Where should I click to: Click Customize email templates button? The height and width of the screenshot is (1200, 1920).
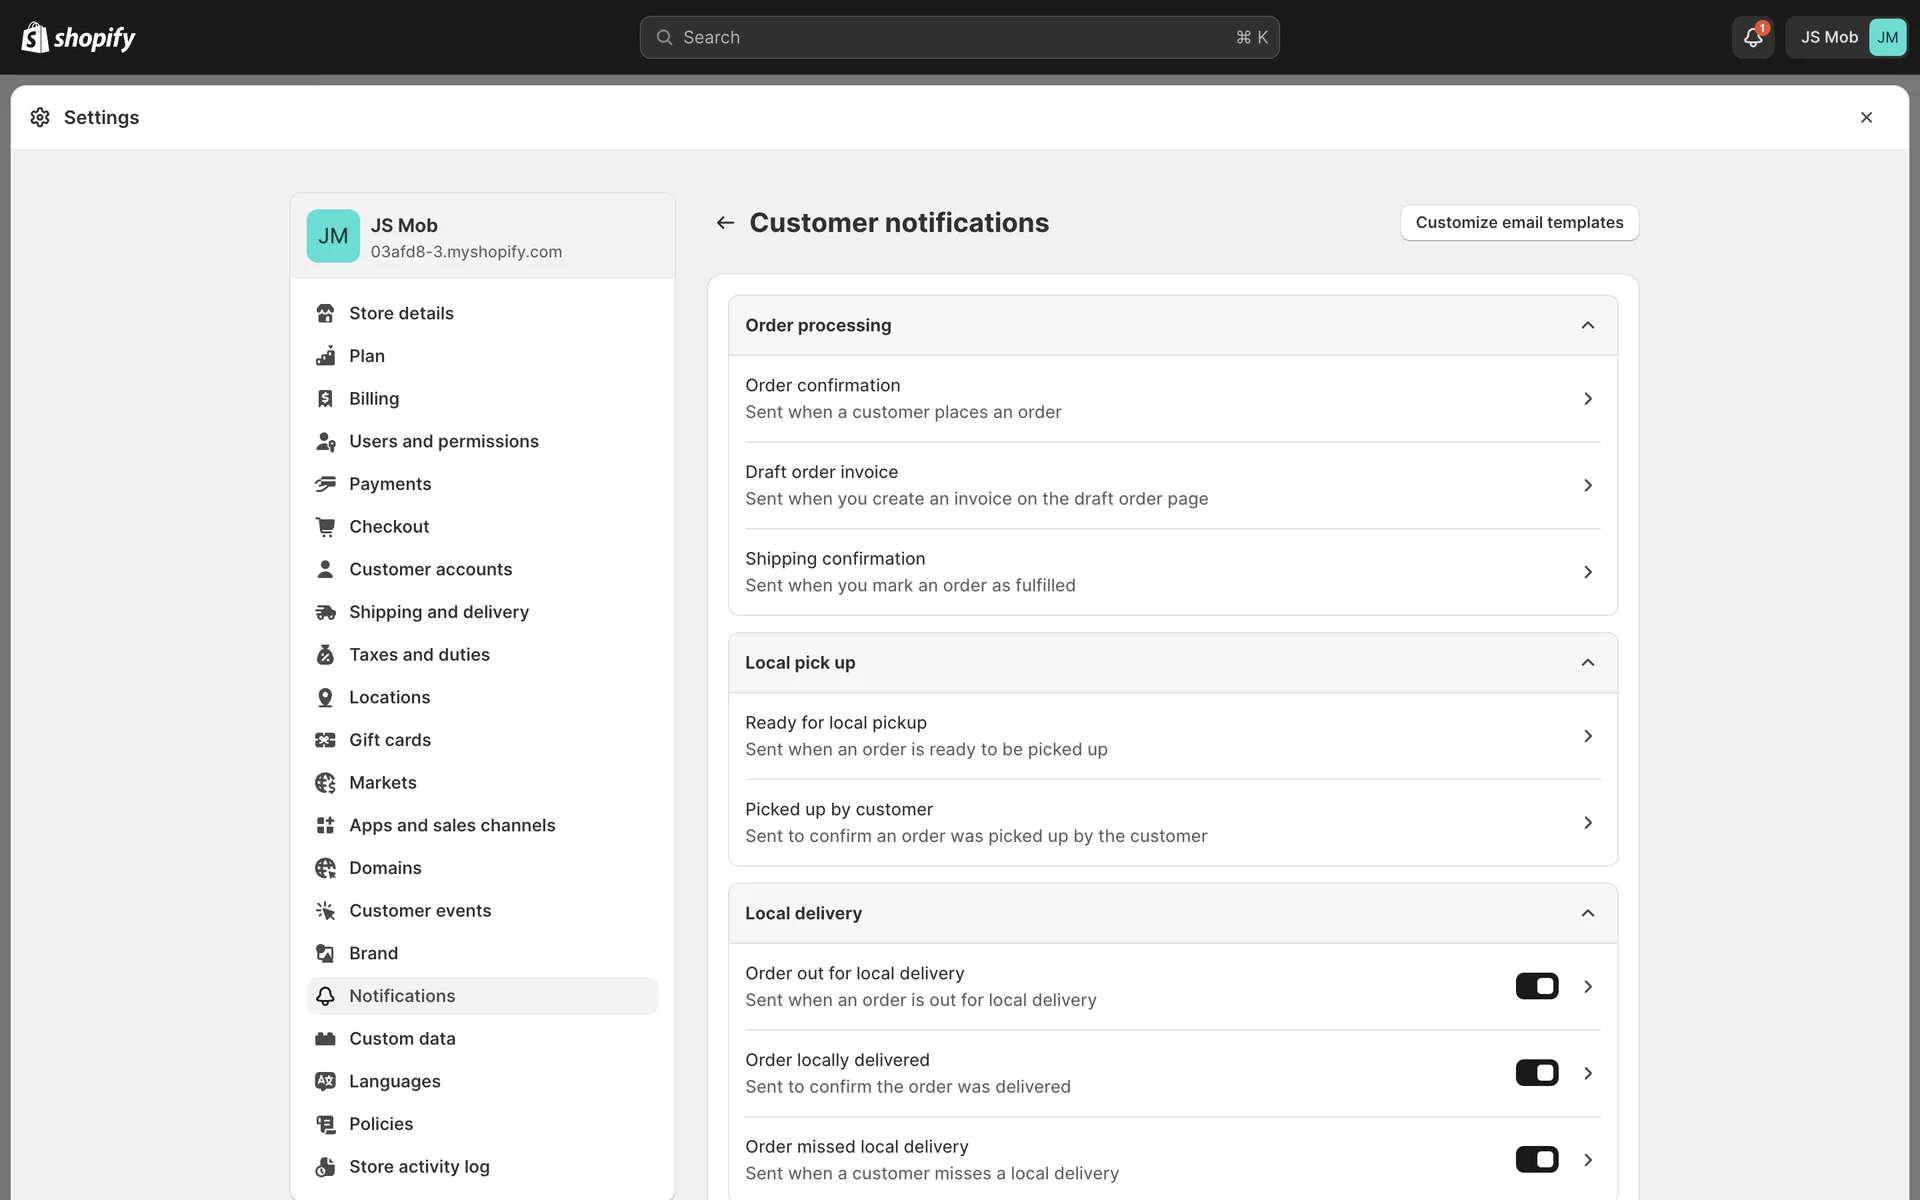pyautogui.click(x=1518, y=222)
